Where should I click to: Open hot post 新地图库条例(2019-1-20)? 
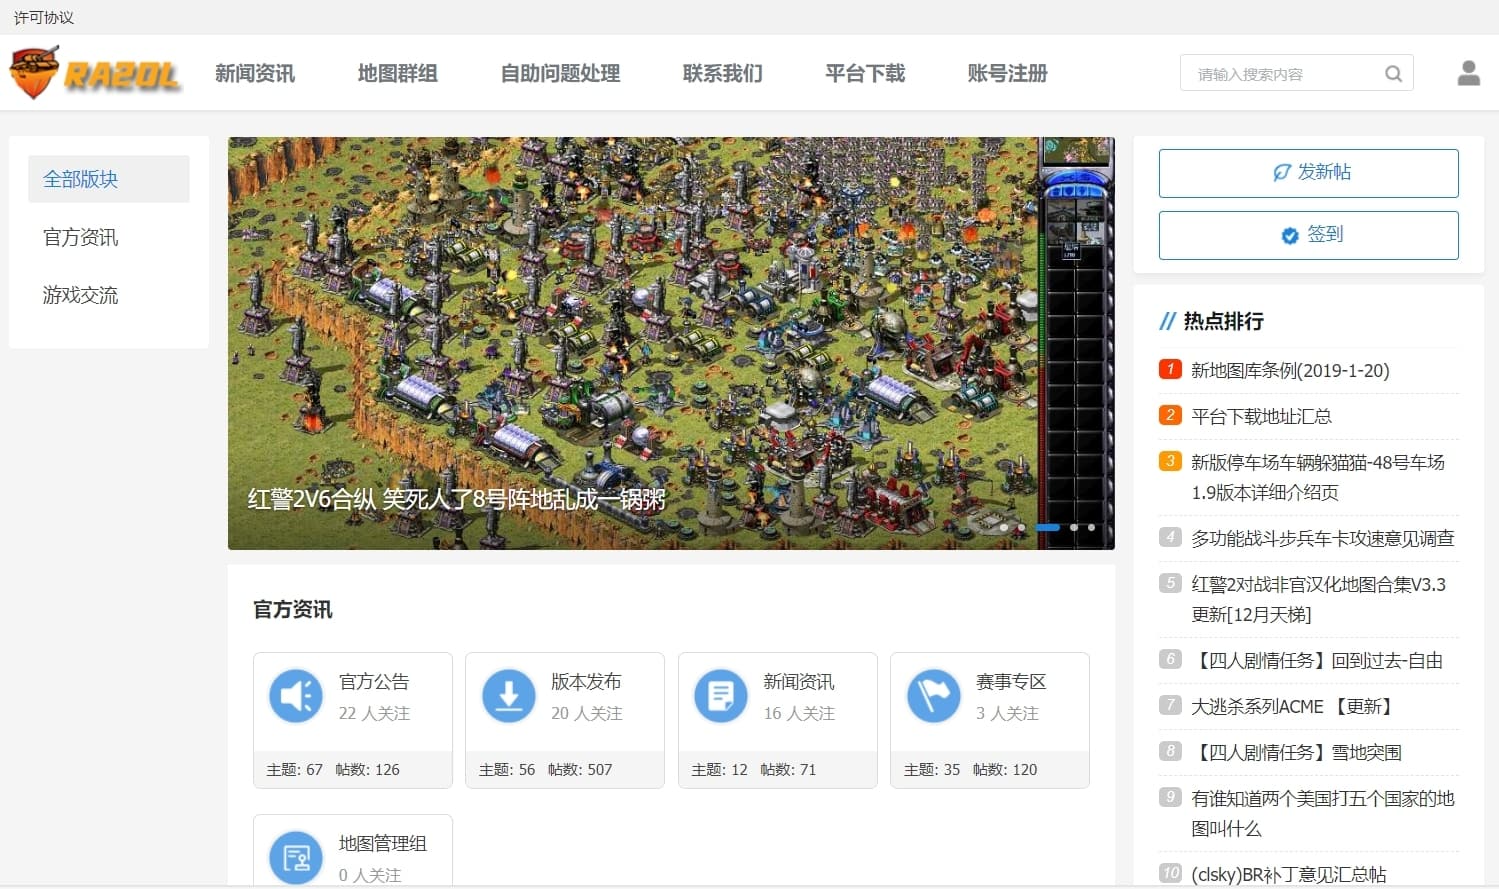click(x=1290, y=371)
